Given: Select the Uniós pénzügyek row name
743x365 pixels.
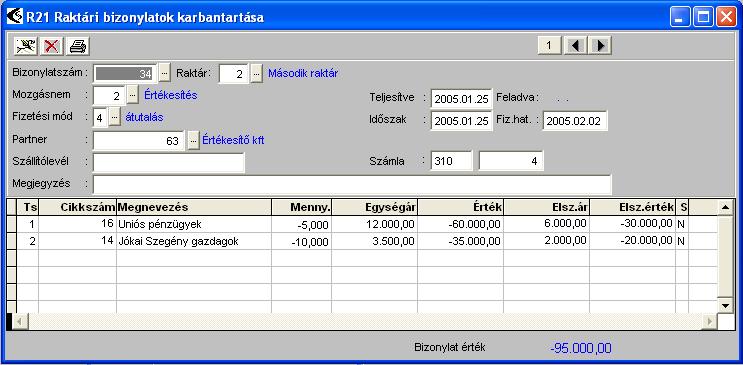Looking at the screenshot, I should coord(194,224).
